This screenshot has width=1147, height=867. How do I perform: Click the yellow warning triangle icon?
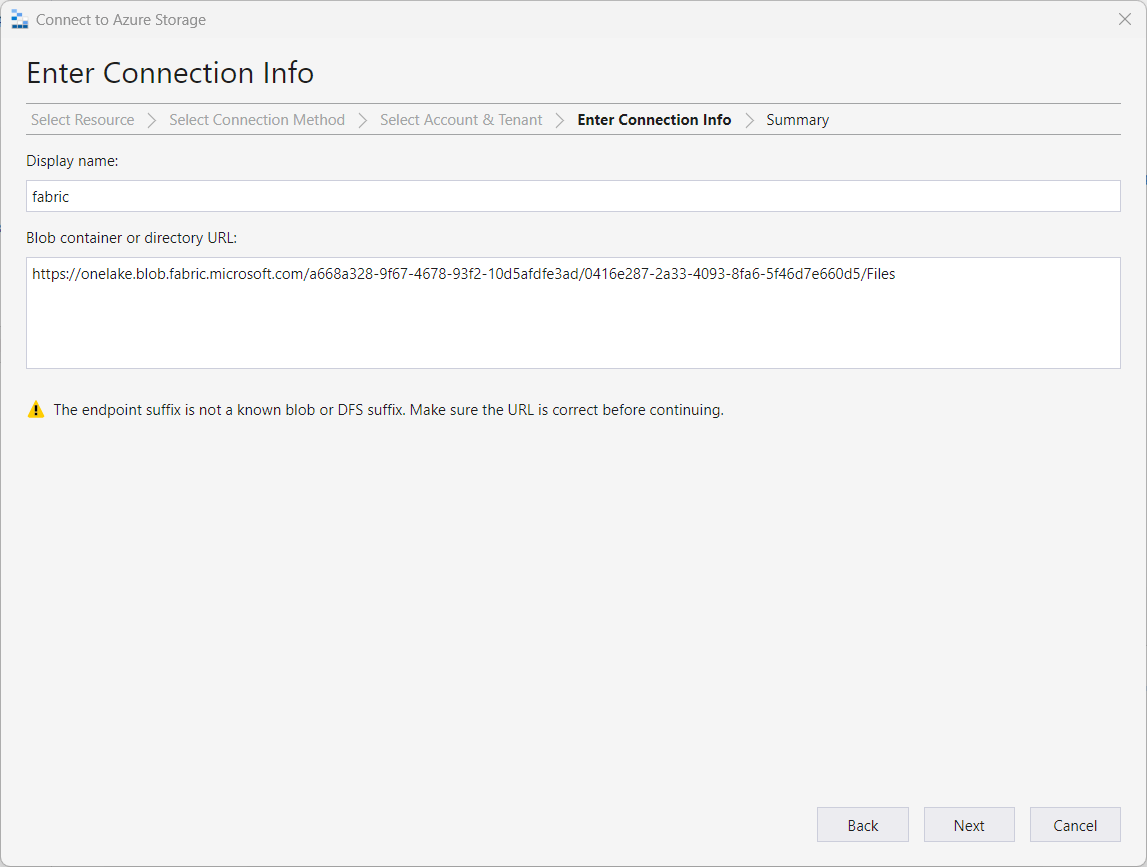36,409
